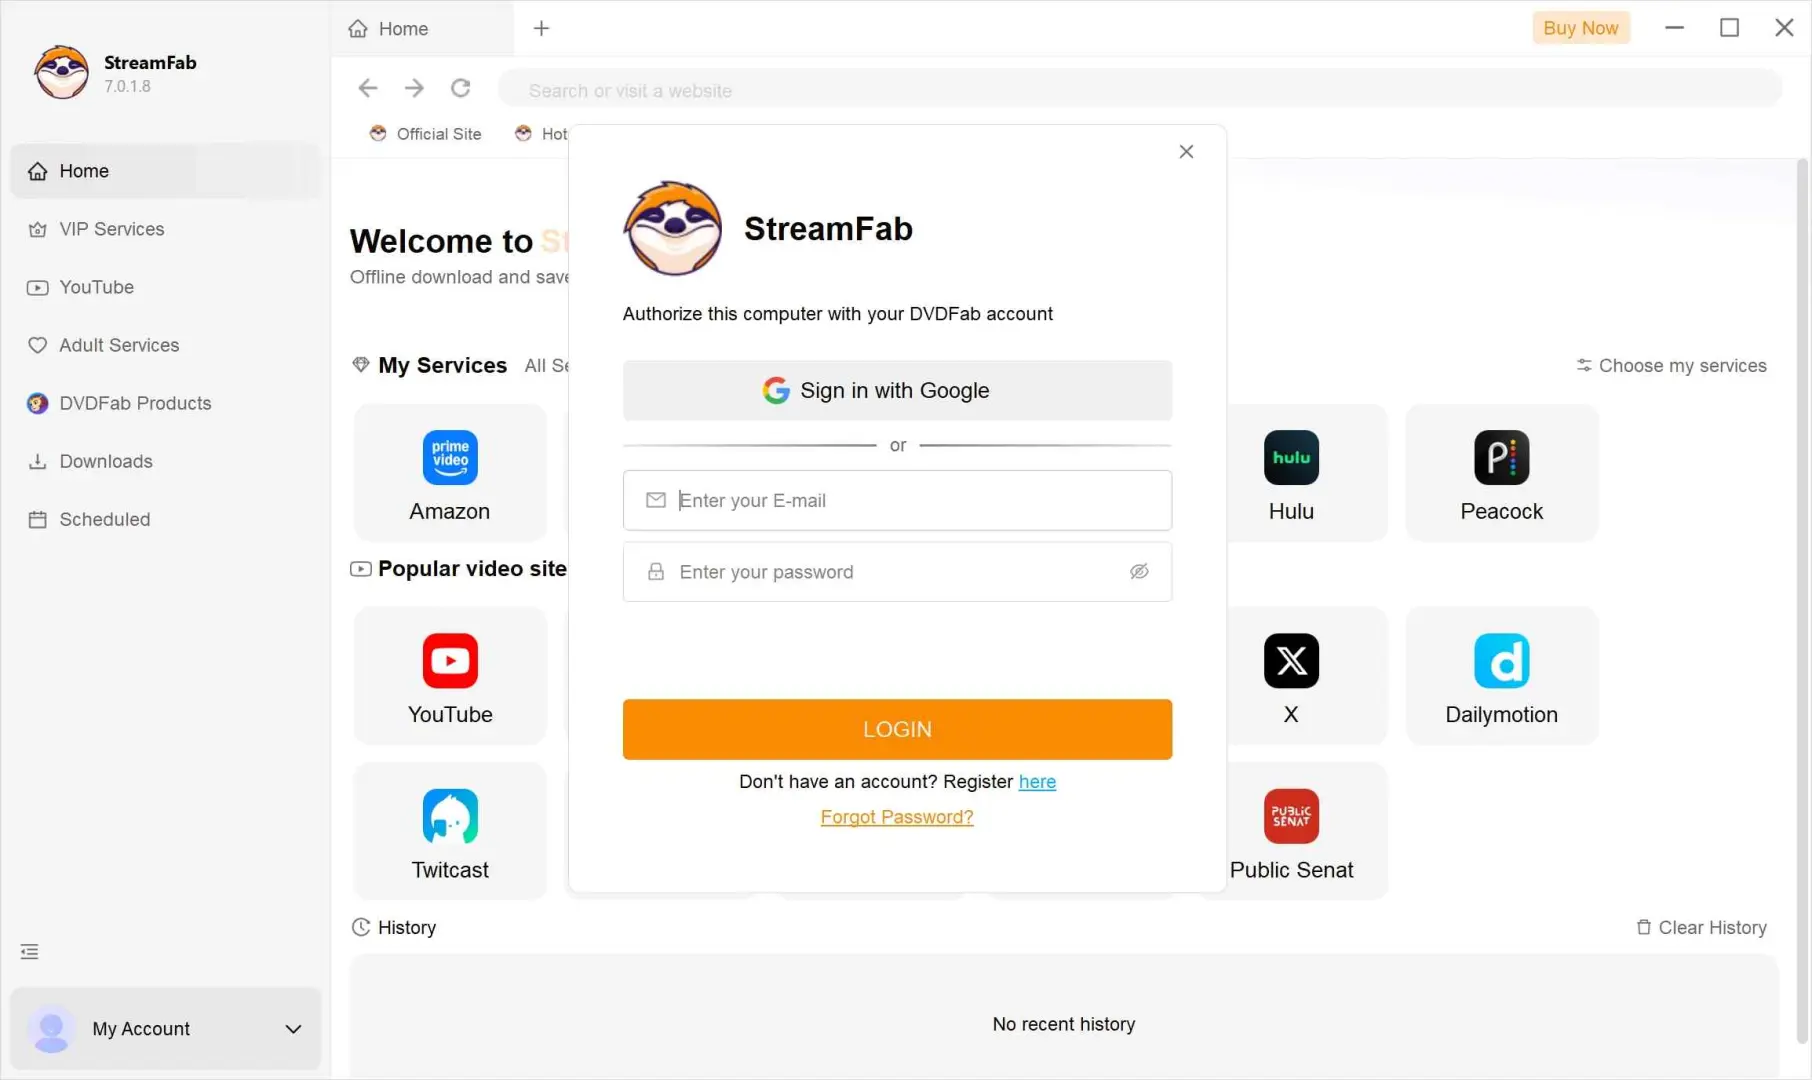Open the Hulu service tile
The height and width of the screenshot is (1080, 1812).
1291,473
